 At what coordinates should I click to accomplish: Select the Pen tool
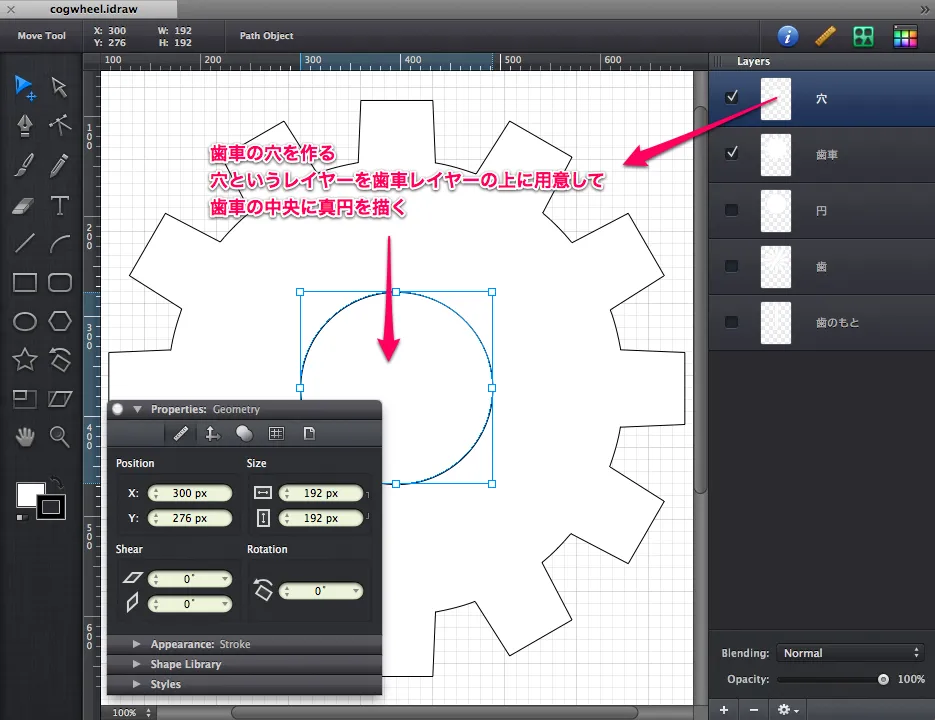(x=25, y=125)
